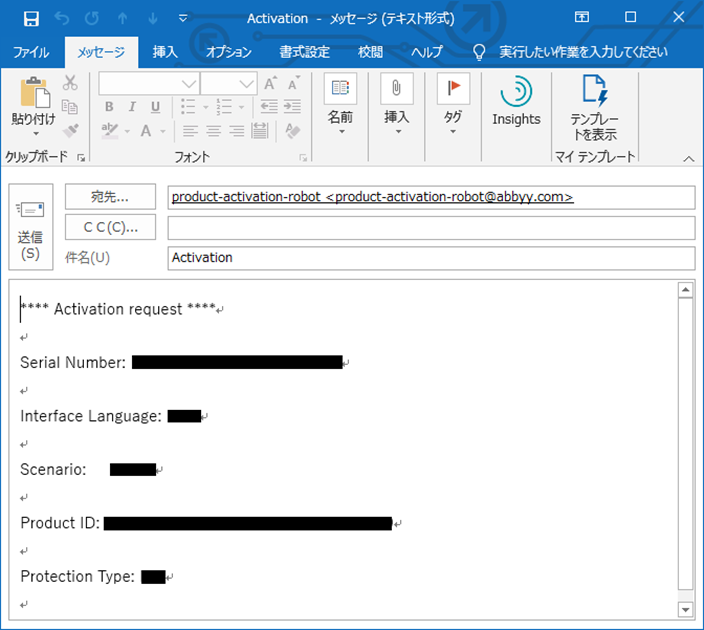704x630 pixels.
Task: Open the font color dropdown arrow
Action: coord(163,132)
